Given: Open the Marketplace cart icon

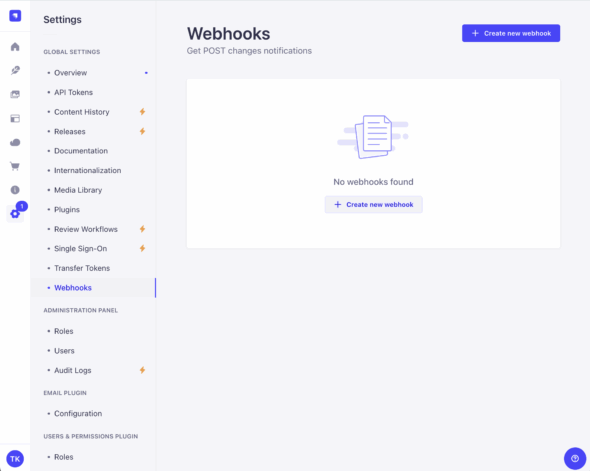Looking at the screenshot, I should click(15, 166).
